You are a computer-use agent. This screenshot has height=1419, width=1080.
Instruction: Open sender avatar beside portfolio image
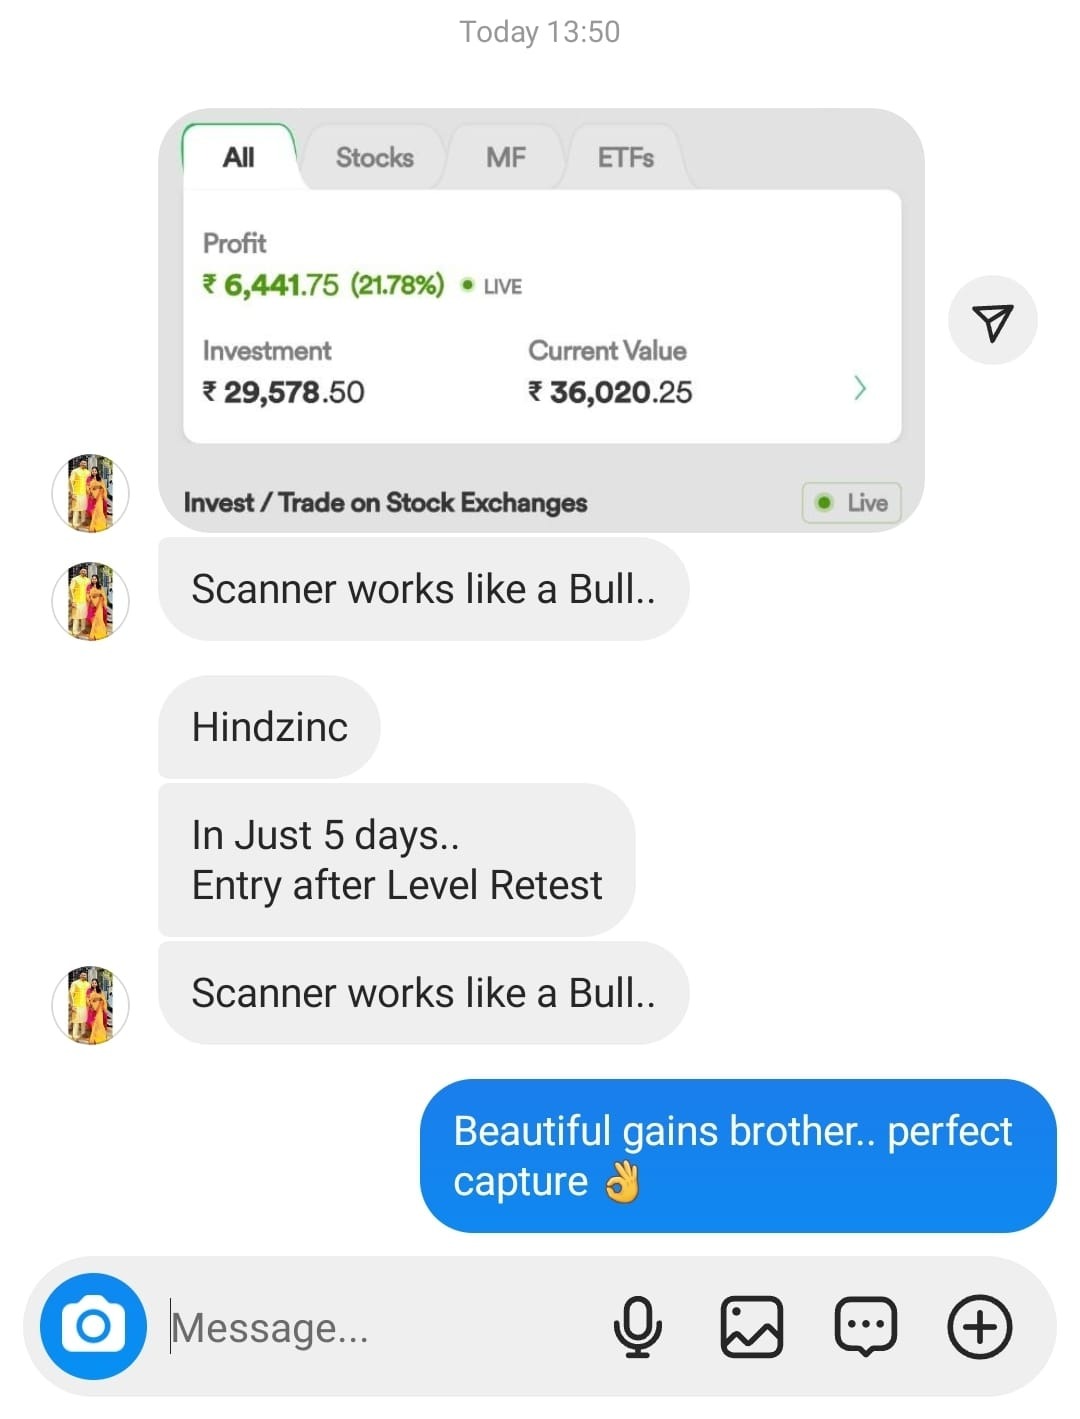(x=90, y=493)
